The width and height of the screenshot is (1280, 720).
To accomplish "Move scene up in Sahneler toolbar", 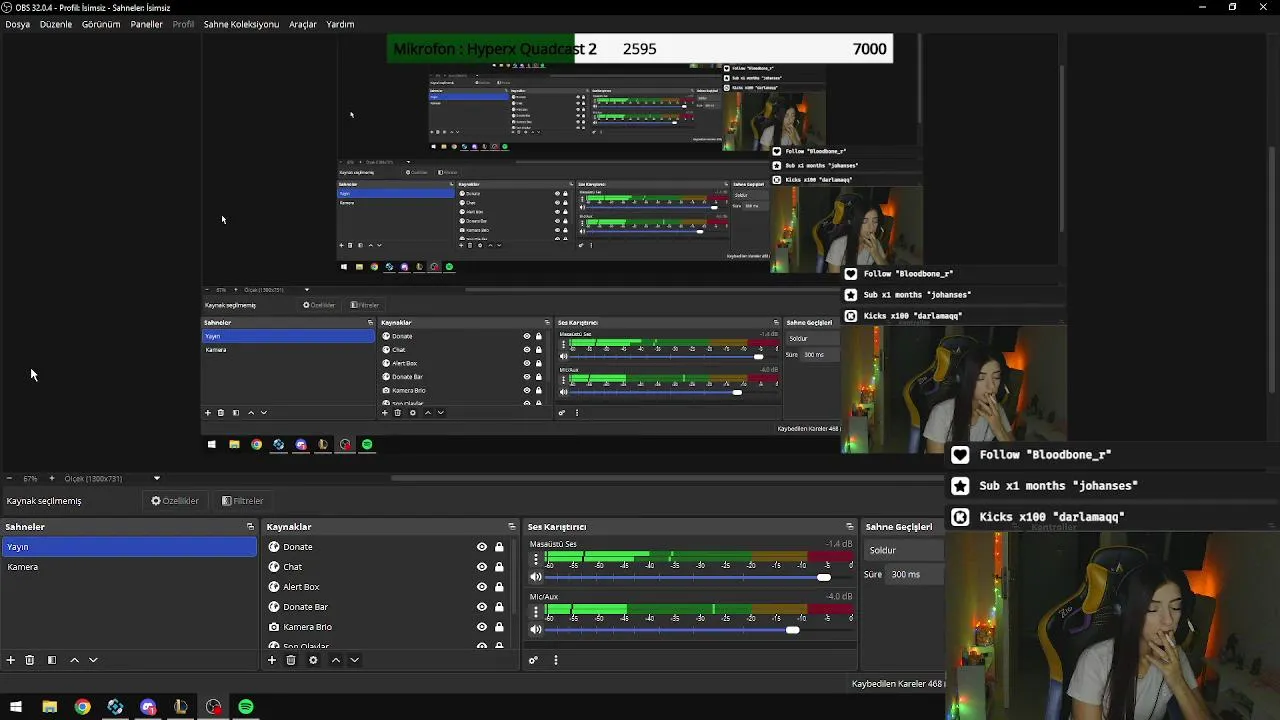I will (74, 660).
